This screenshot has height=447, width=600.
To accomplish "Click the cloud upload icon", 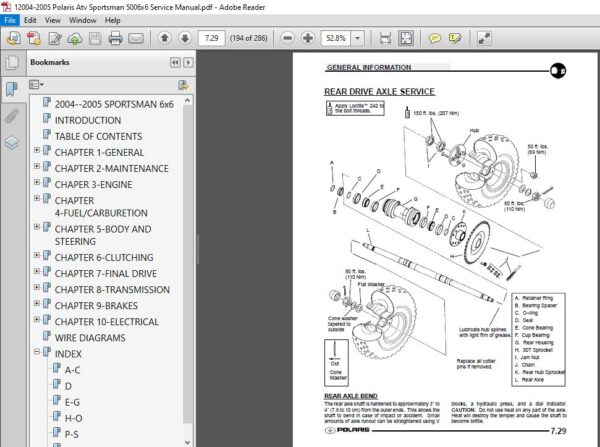I will (x=75, y=38).
